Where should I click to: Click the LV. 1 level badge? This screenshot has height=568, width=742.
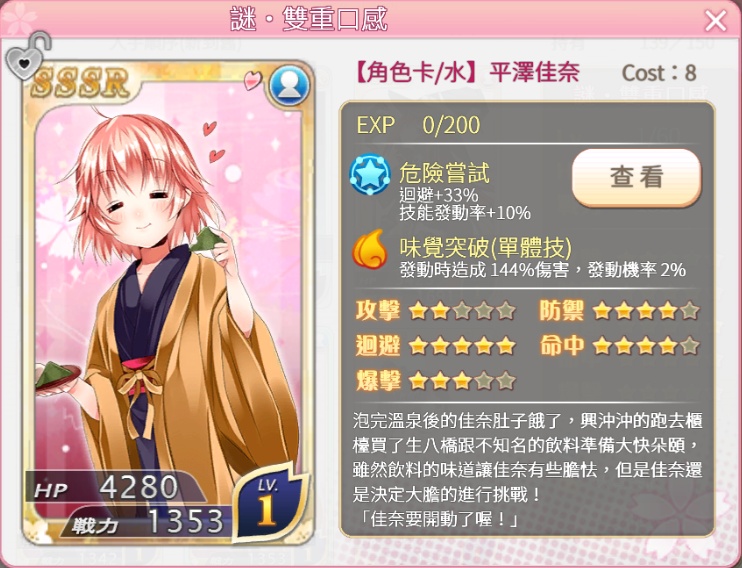coord(268,502)
